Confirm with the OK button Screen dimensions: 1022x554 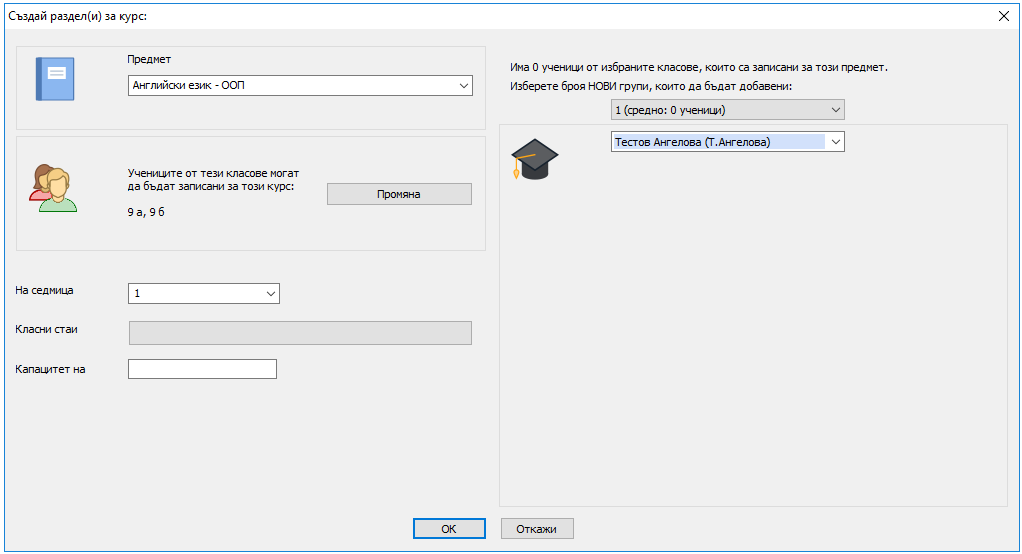pyautogui.click(x=449, y=529)
